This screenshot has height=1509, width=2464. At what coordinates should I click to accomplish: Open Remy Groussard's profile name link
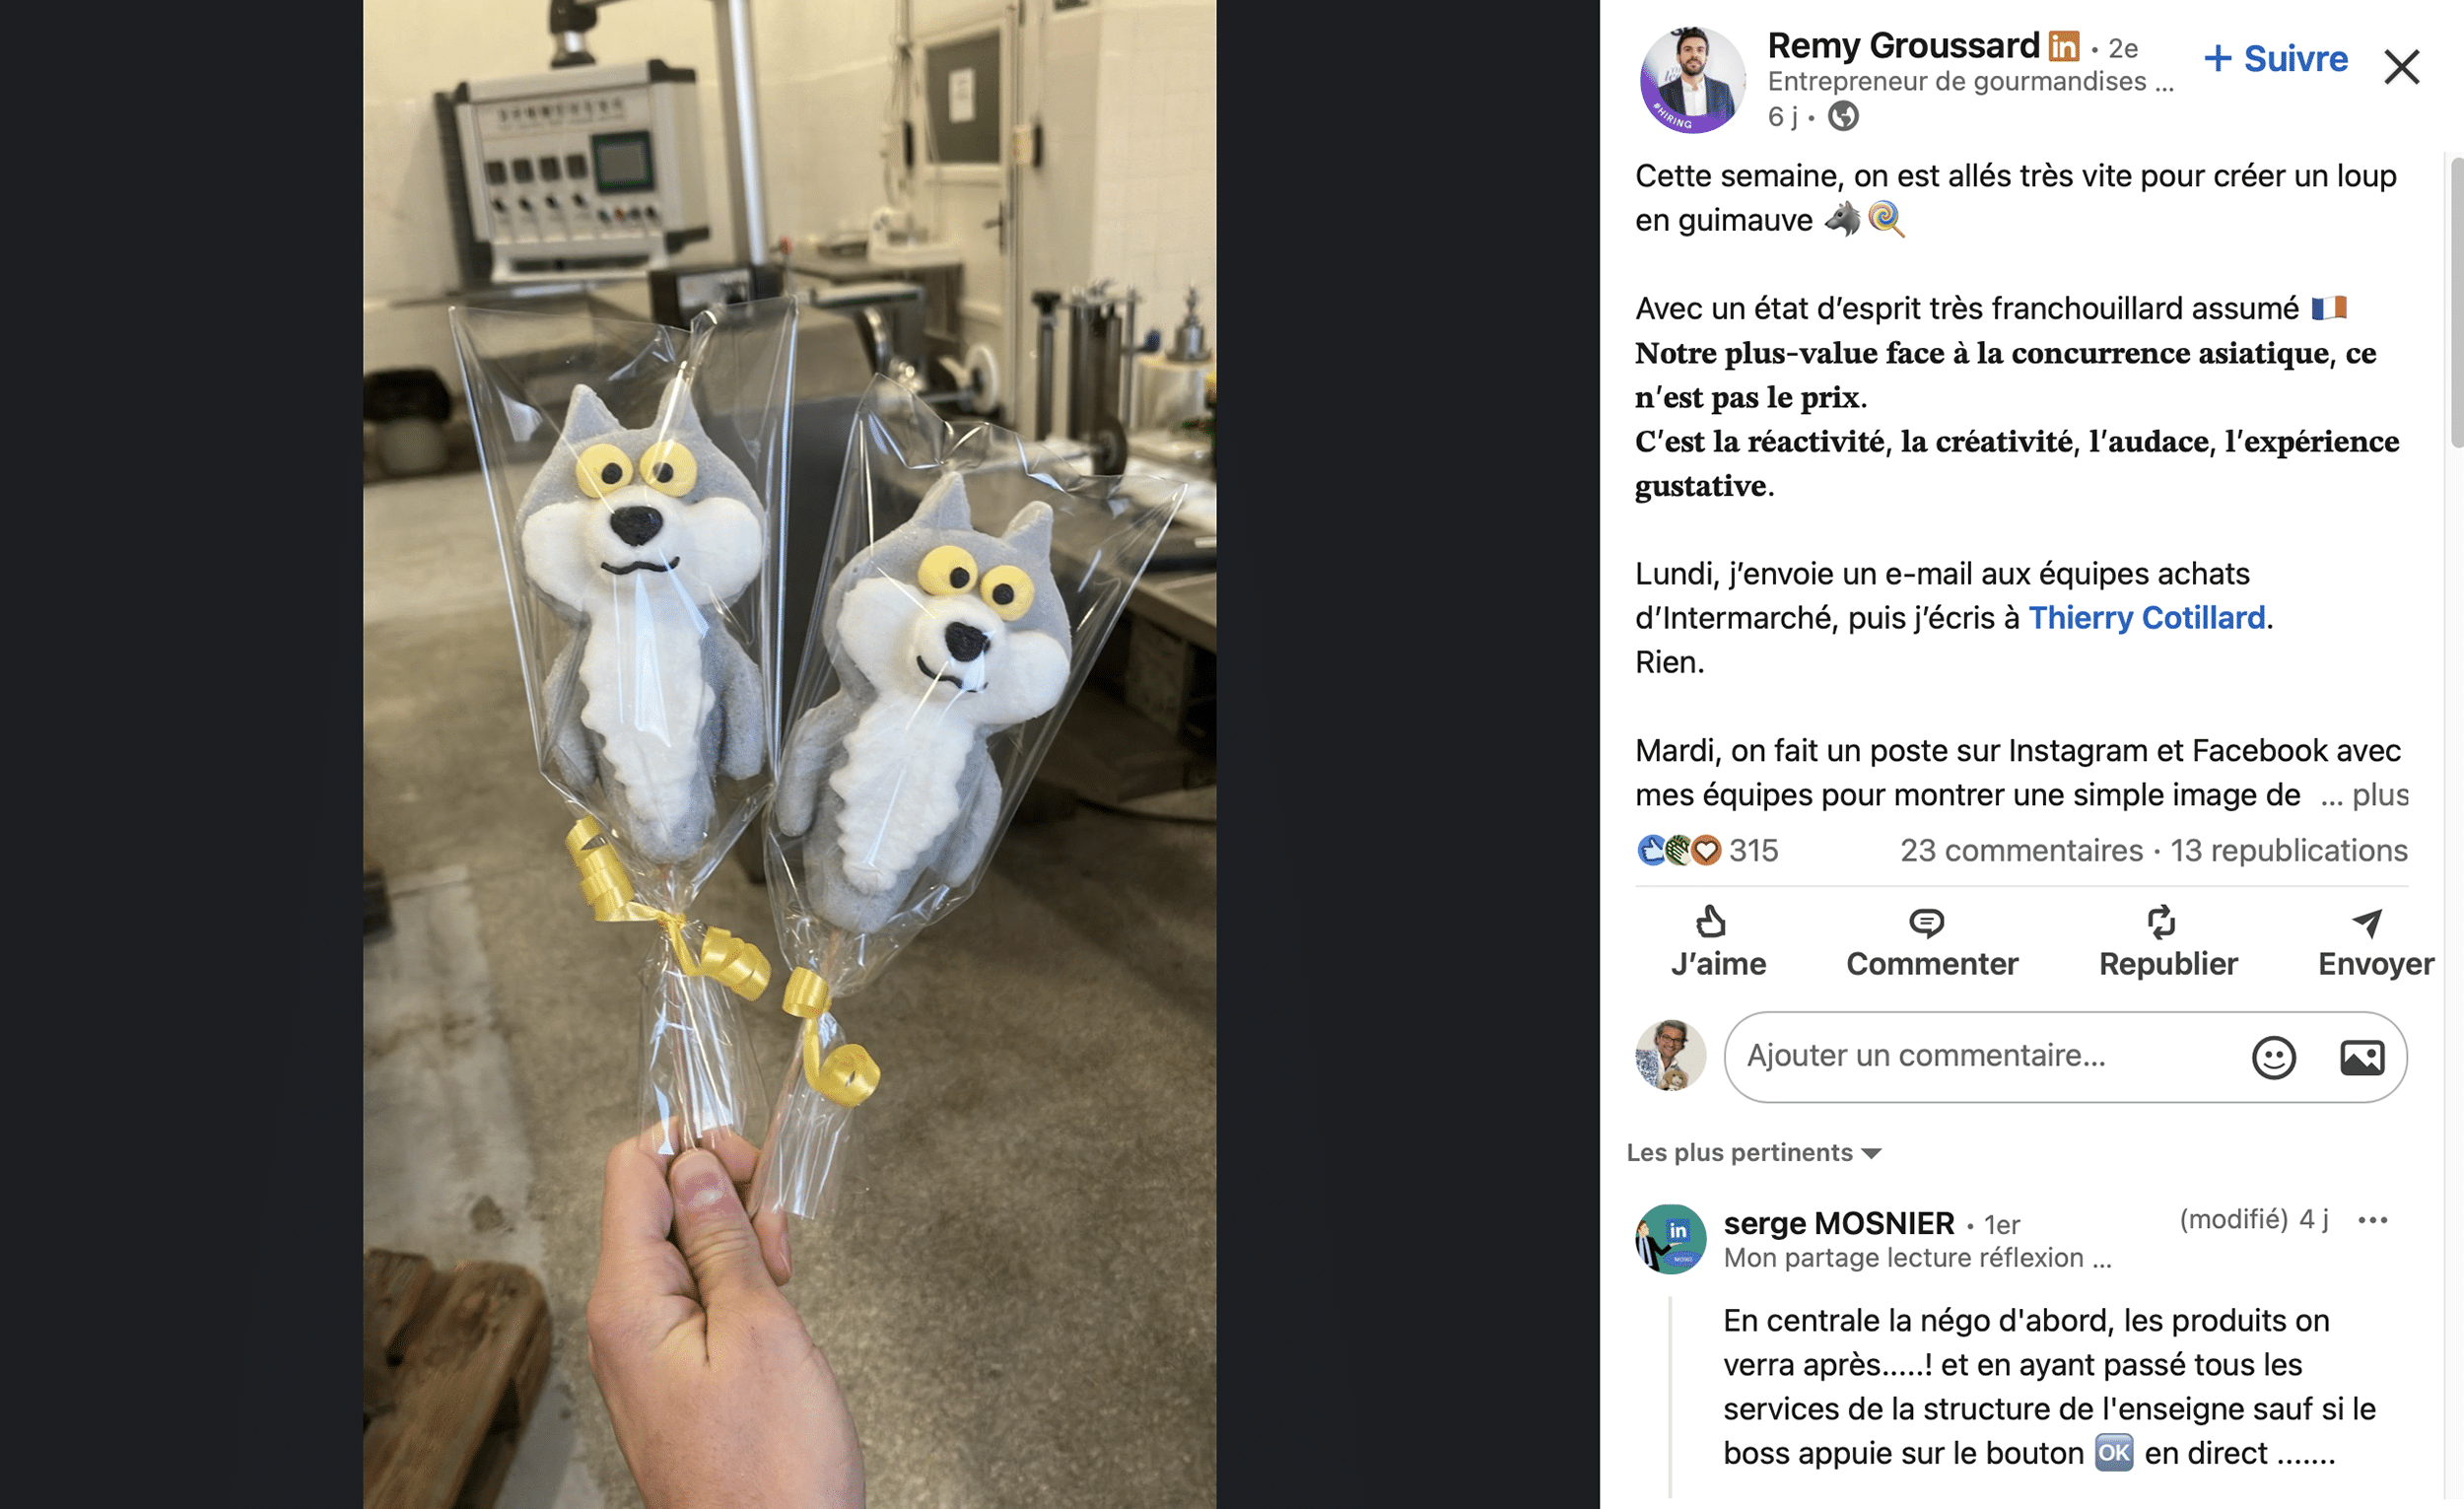coord(1903,46)
